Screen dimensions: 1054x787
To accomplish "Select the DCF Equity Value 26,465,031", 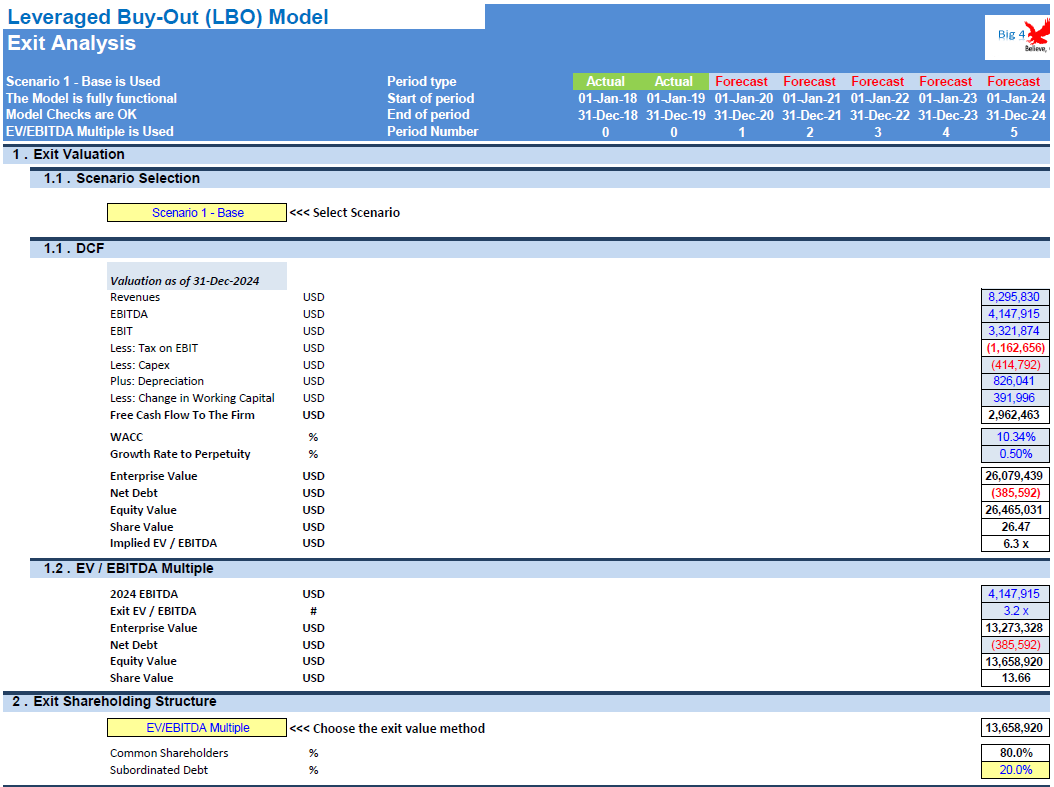I will coord(1015,510).
